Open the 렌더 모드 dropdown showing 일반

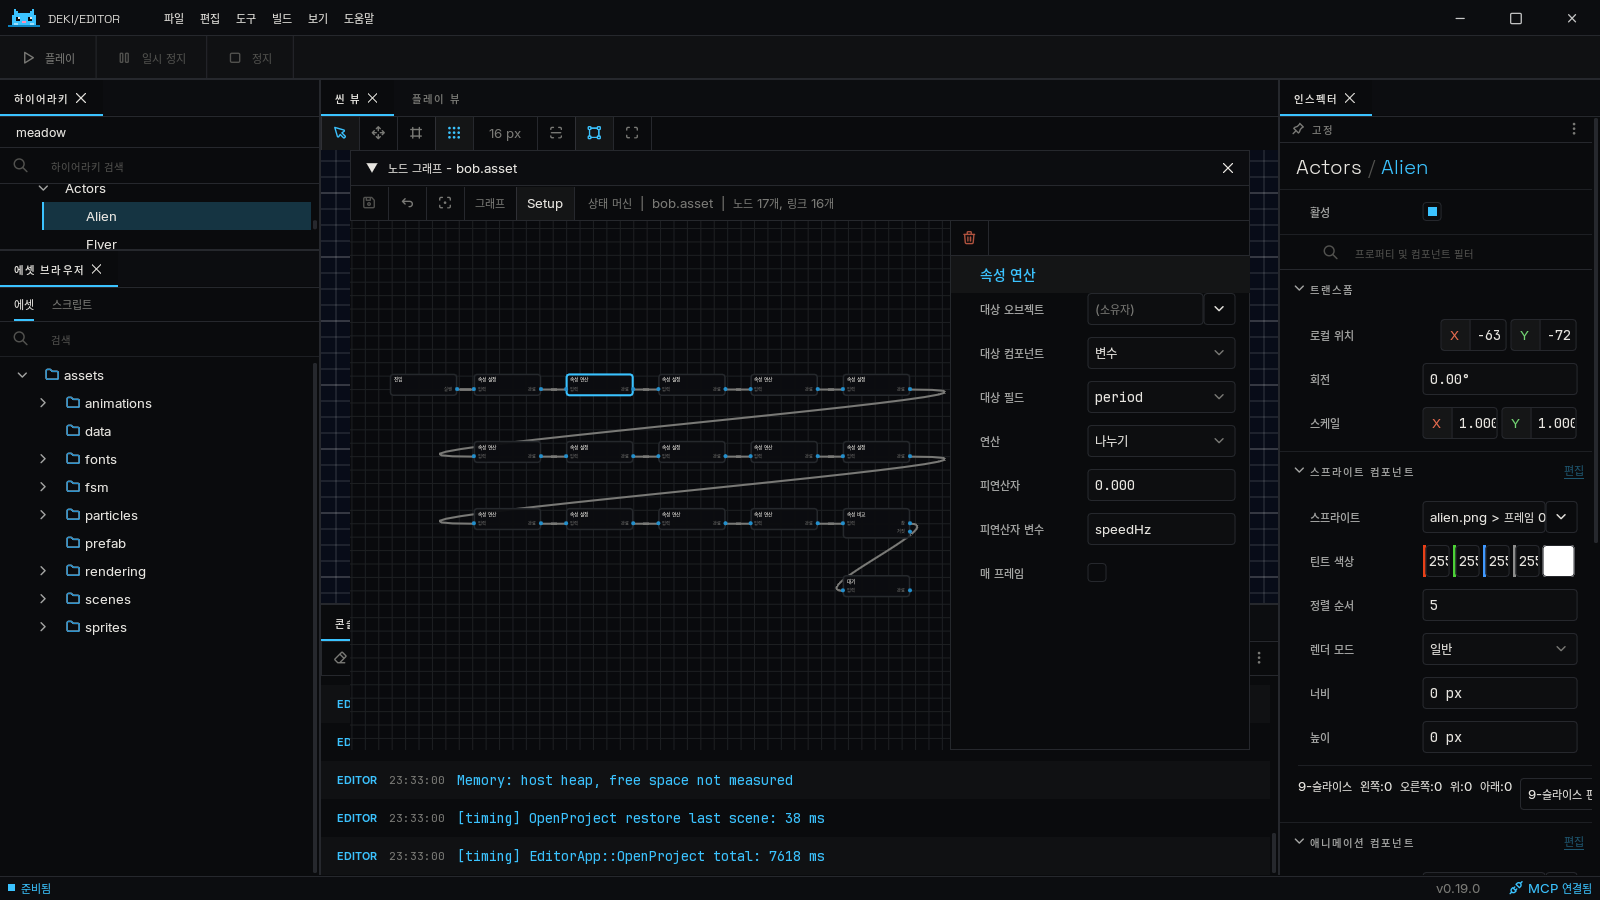pos(1499,649)
